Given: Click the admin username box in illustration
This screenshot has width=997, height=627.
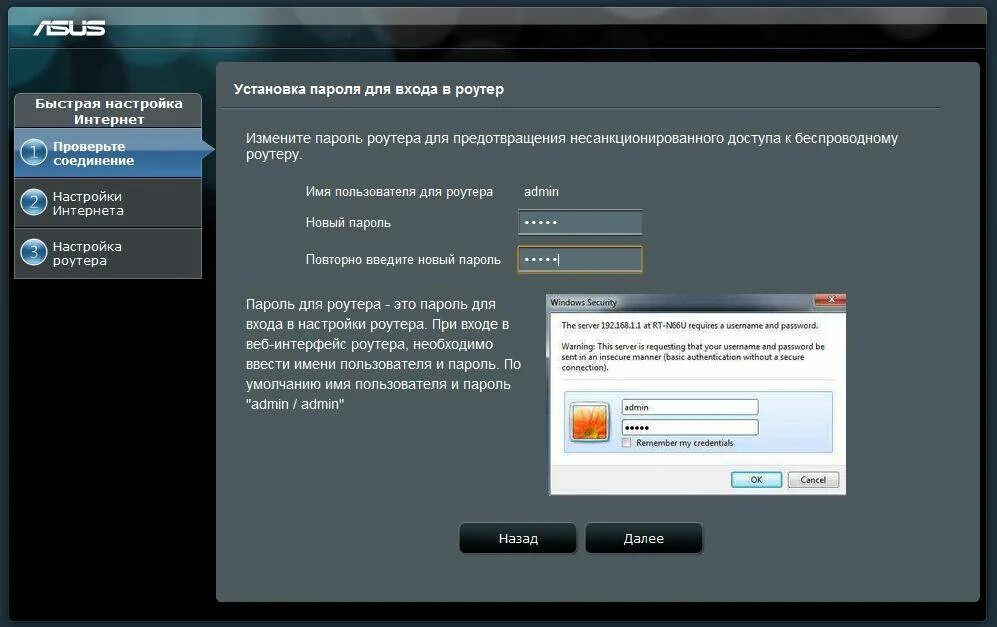Looking at the screenshot, I should pyautogui.click(x=690, y=407).
